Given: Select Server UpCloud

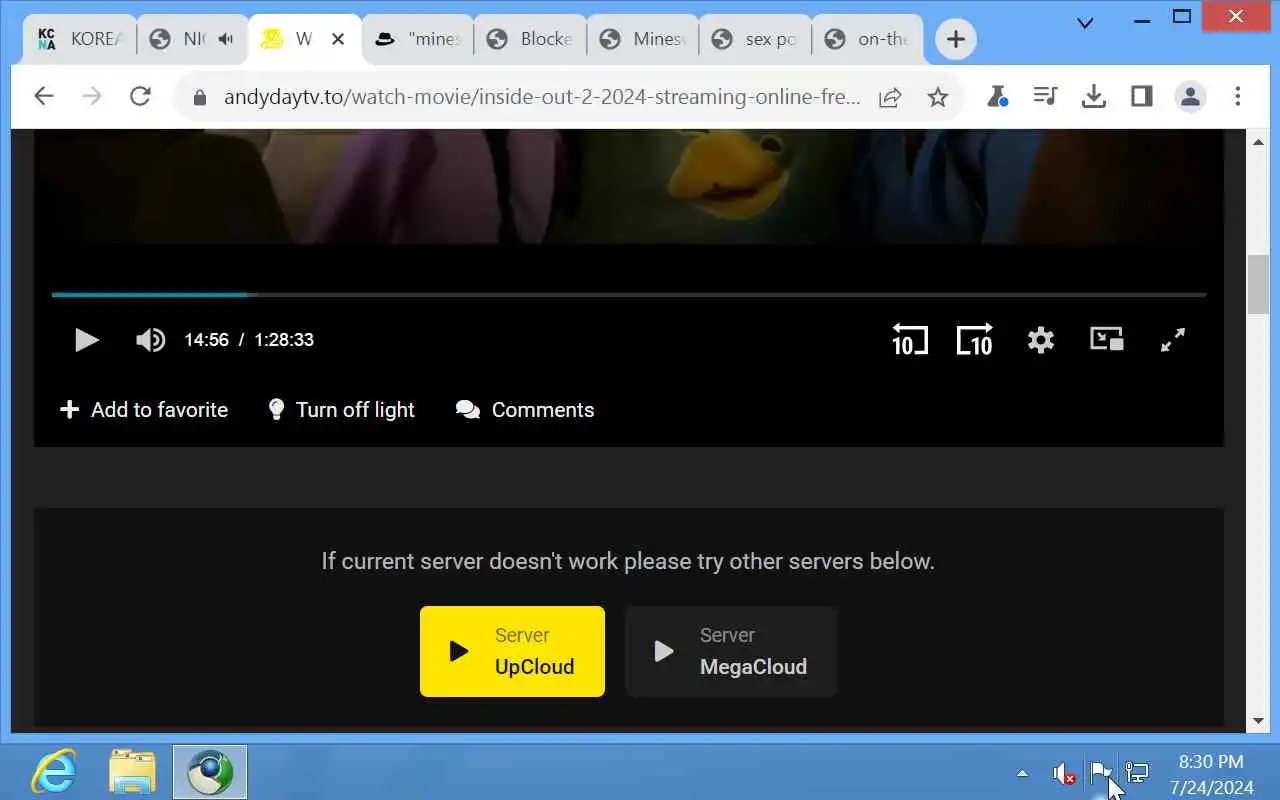Looking at the screenshot, I should (512, 651).
